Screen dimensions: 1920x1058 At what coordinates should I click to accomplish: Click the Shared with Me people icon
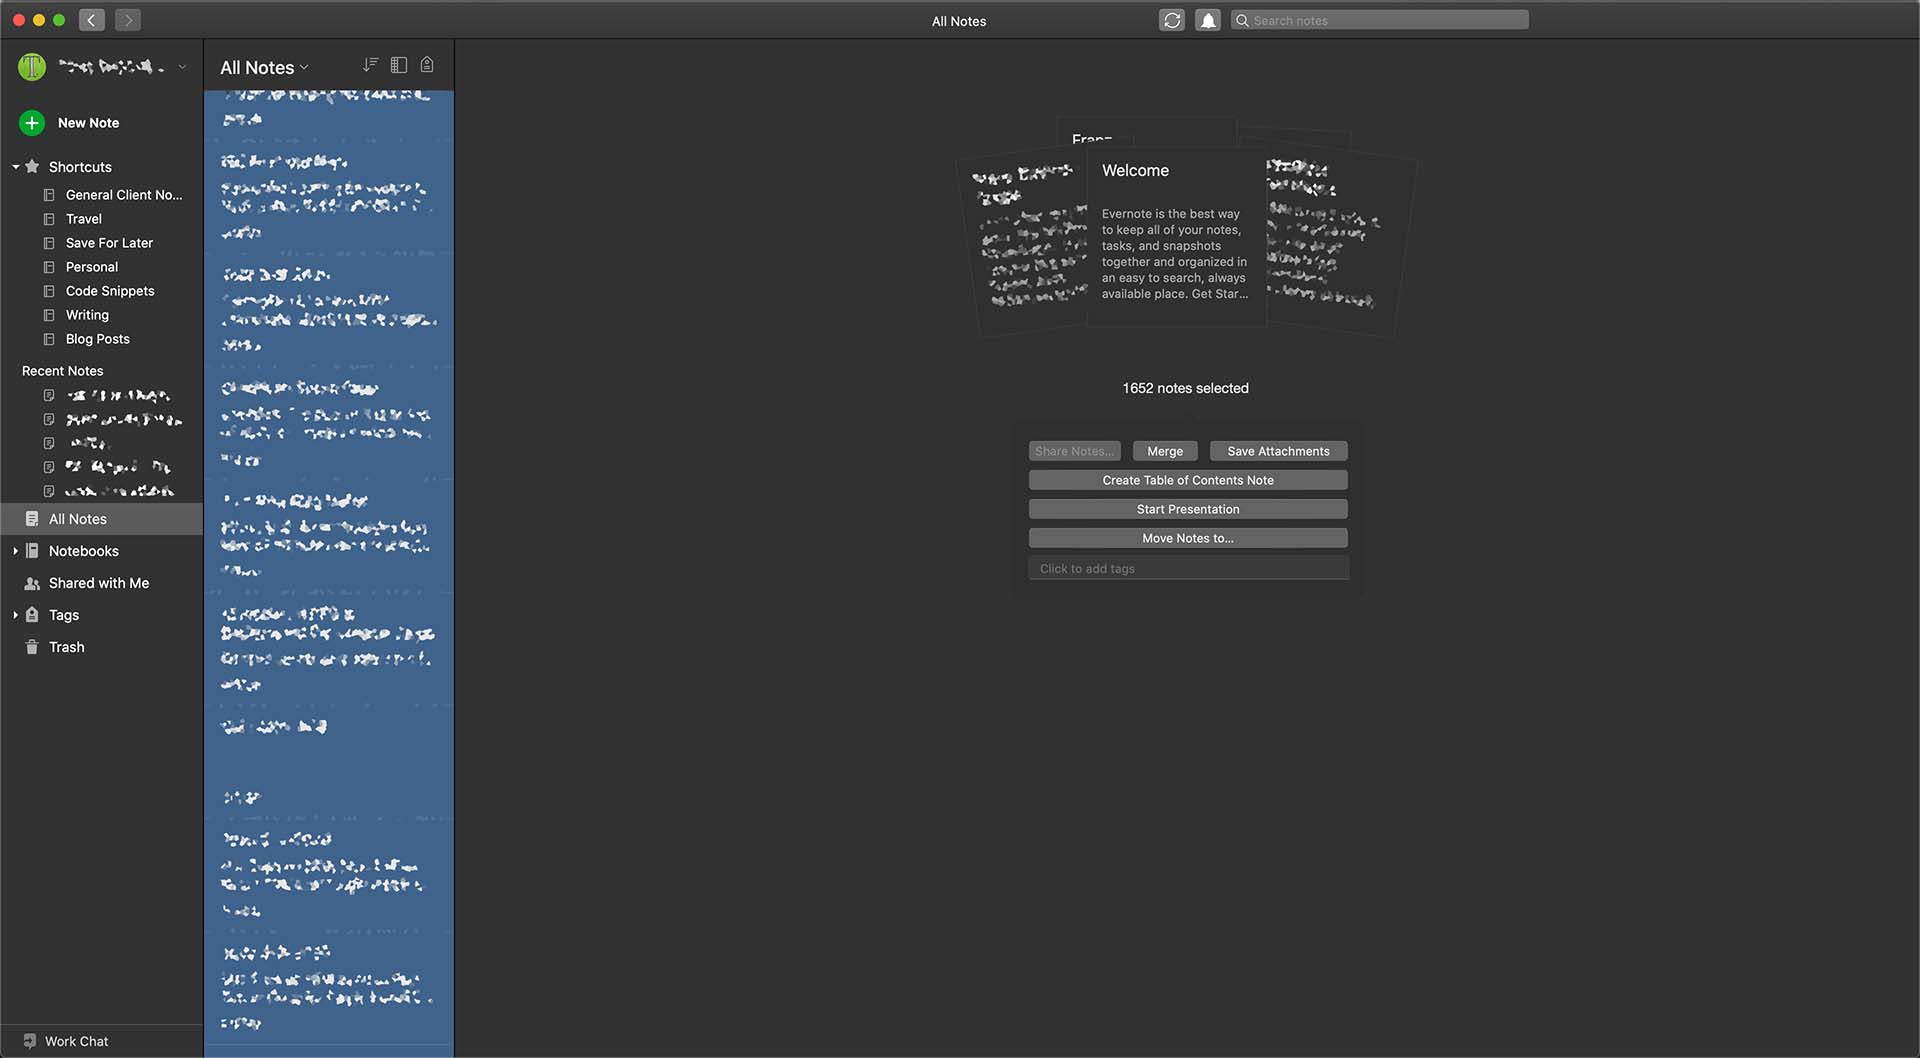(x=32, y=583)
